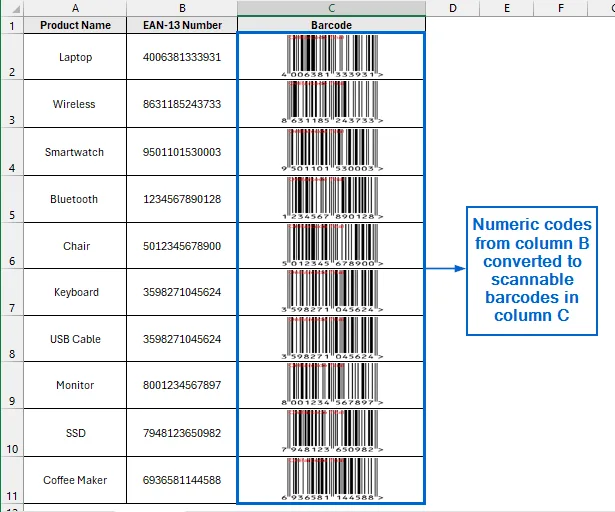Select row 3 header
Viewport: 615px width, 512px height.
(x=12, y=104)
